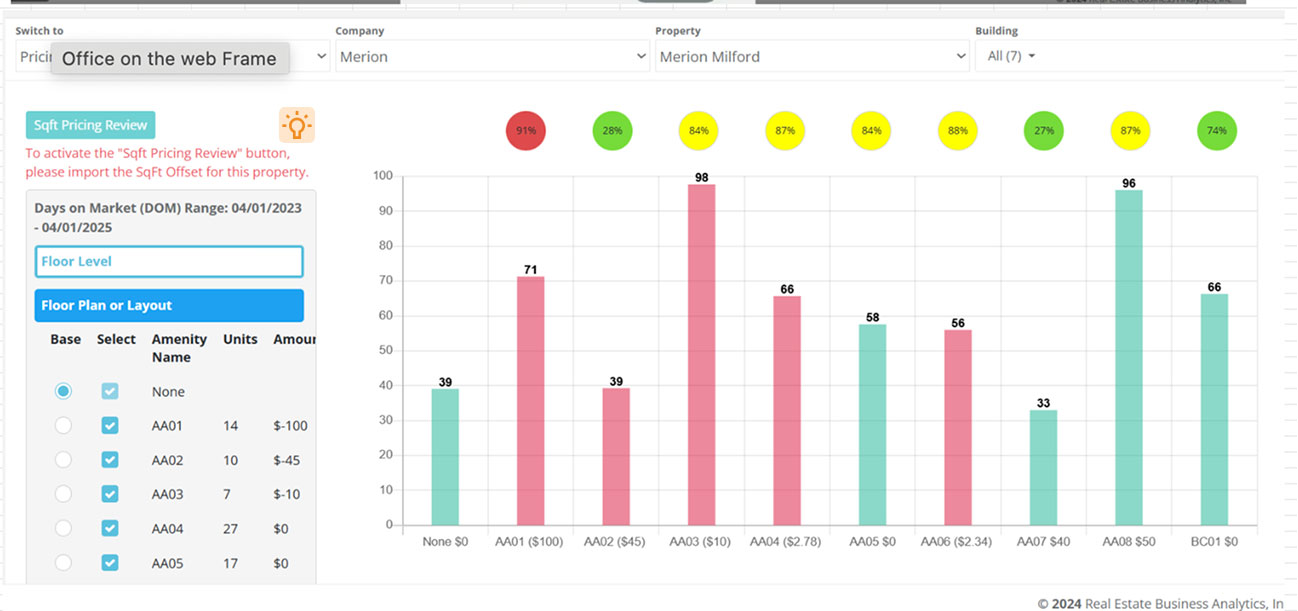Click the Days on Market range text
The width and height of the screenshot is (1298, 611).
point(168,217)
